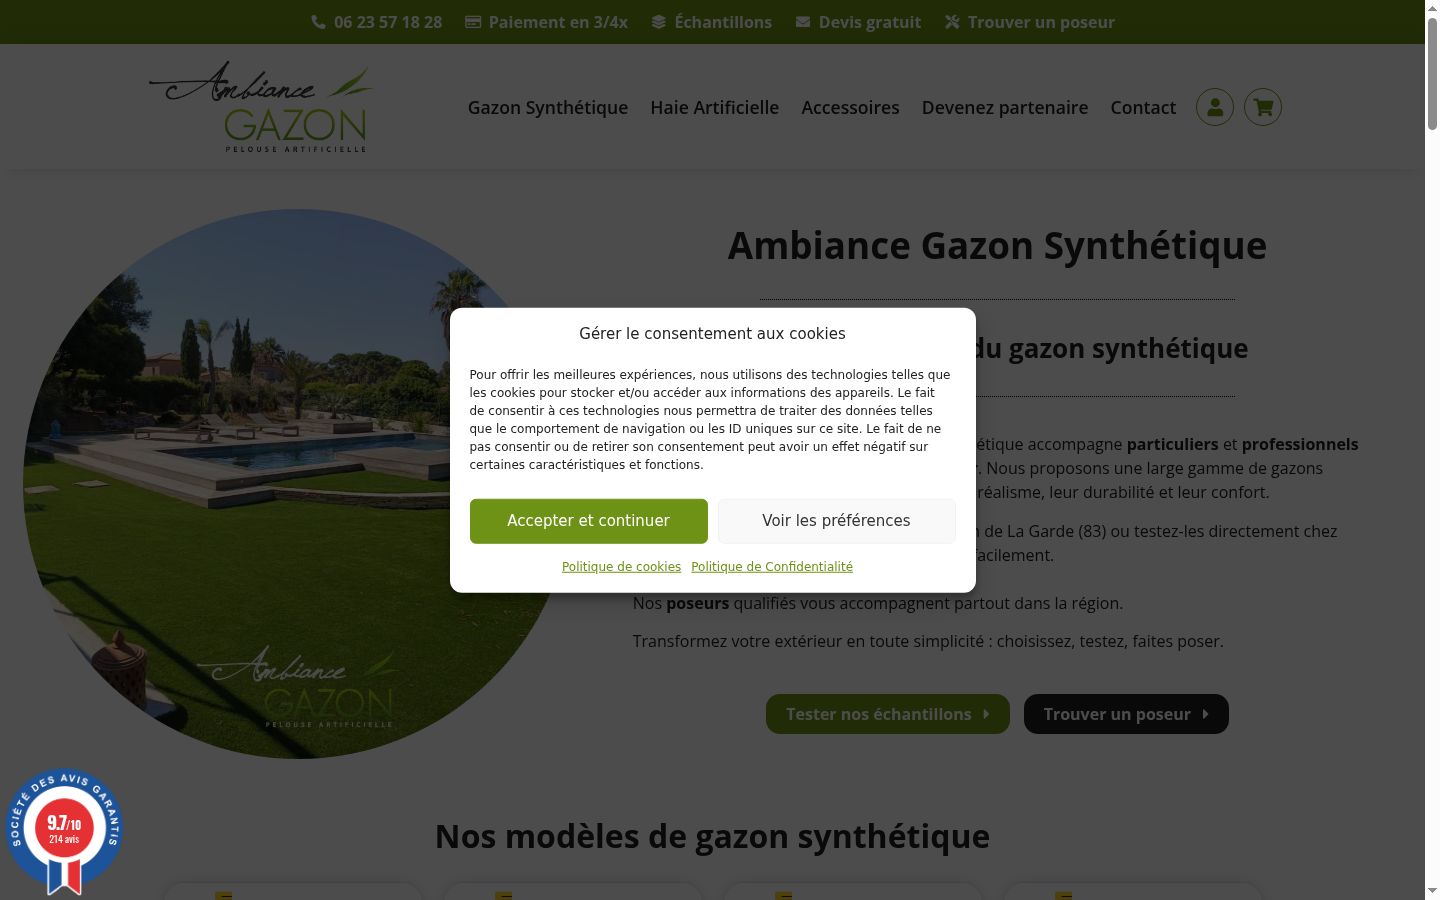Click the Gérer le consentement aux cookies title
The height and width of the screenshot is (900, 1440).
point(712,334)
